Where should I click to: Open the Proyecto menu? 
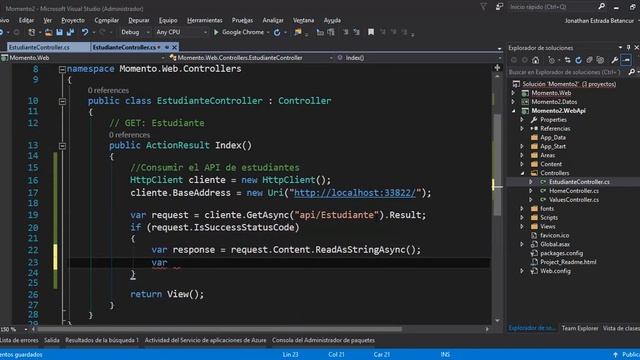pos(73,20)
